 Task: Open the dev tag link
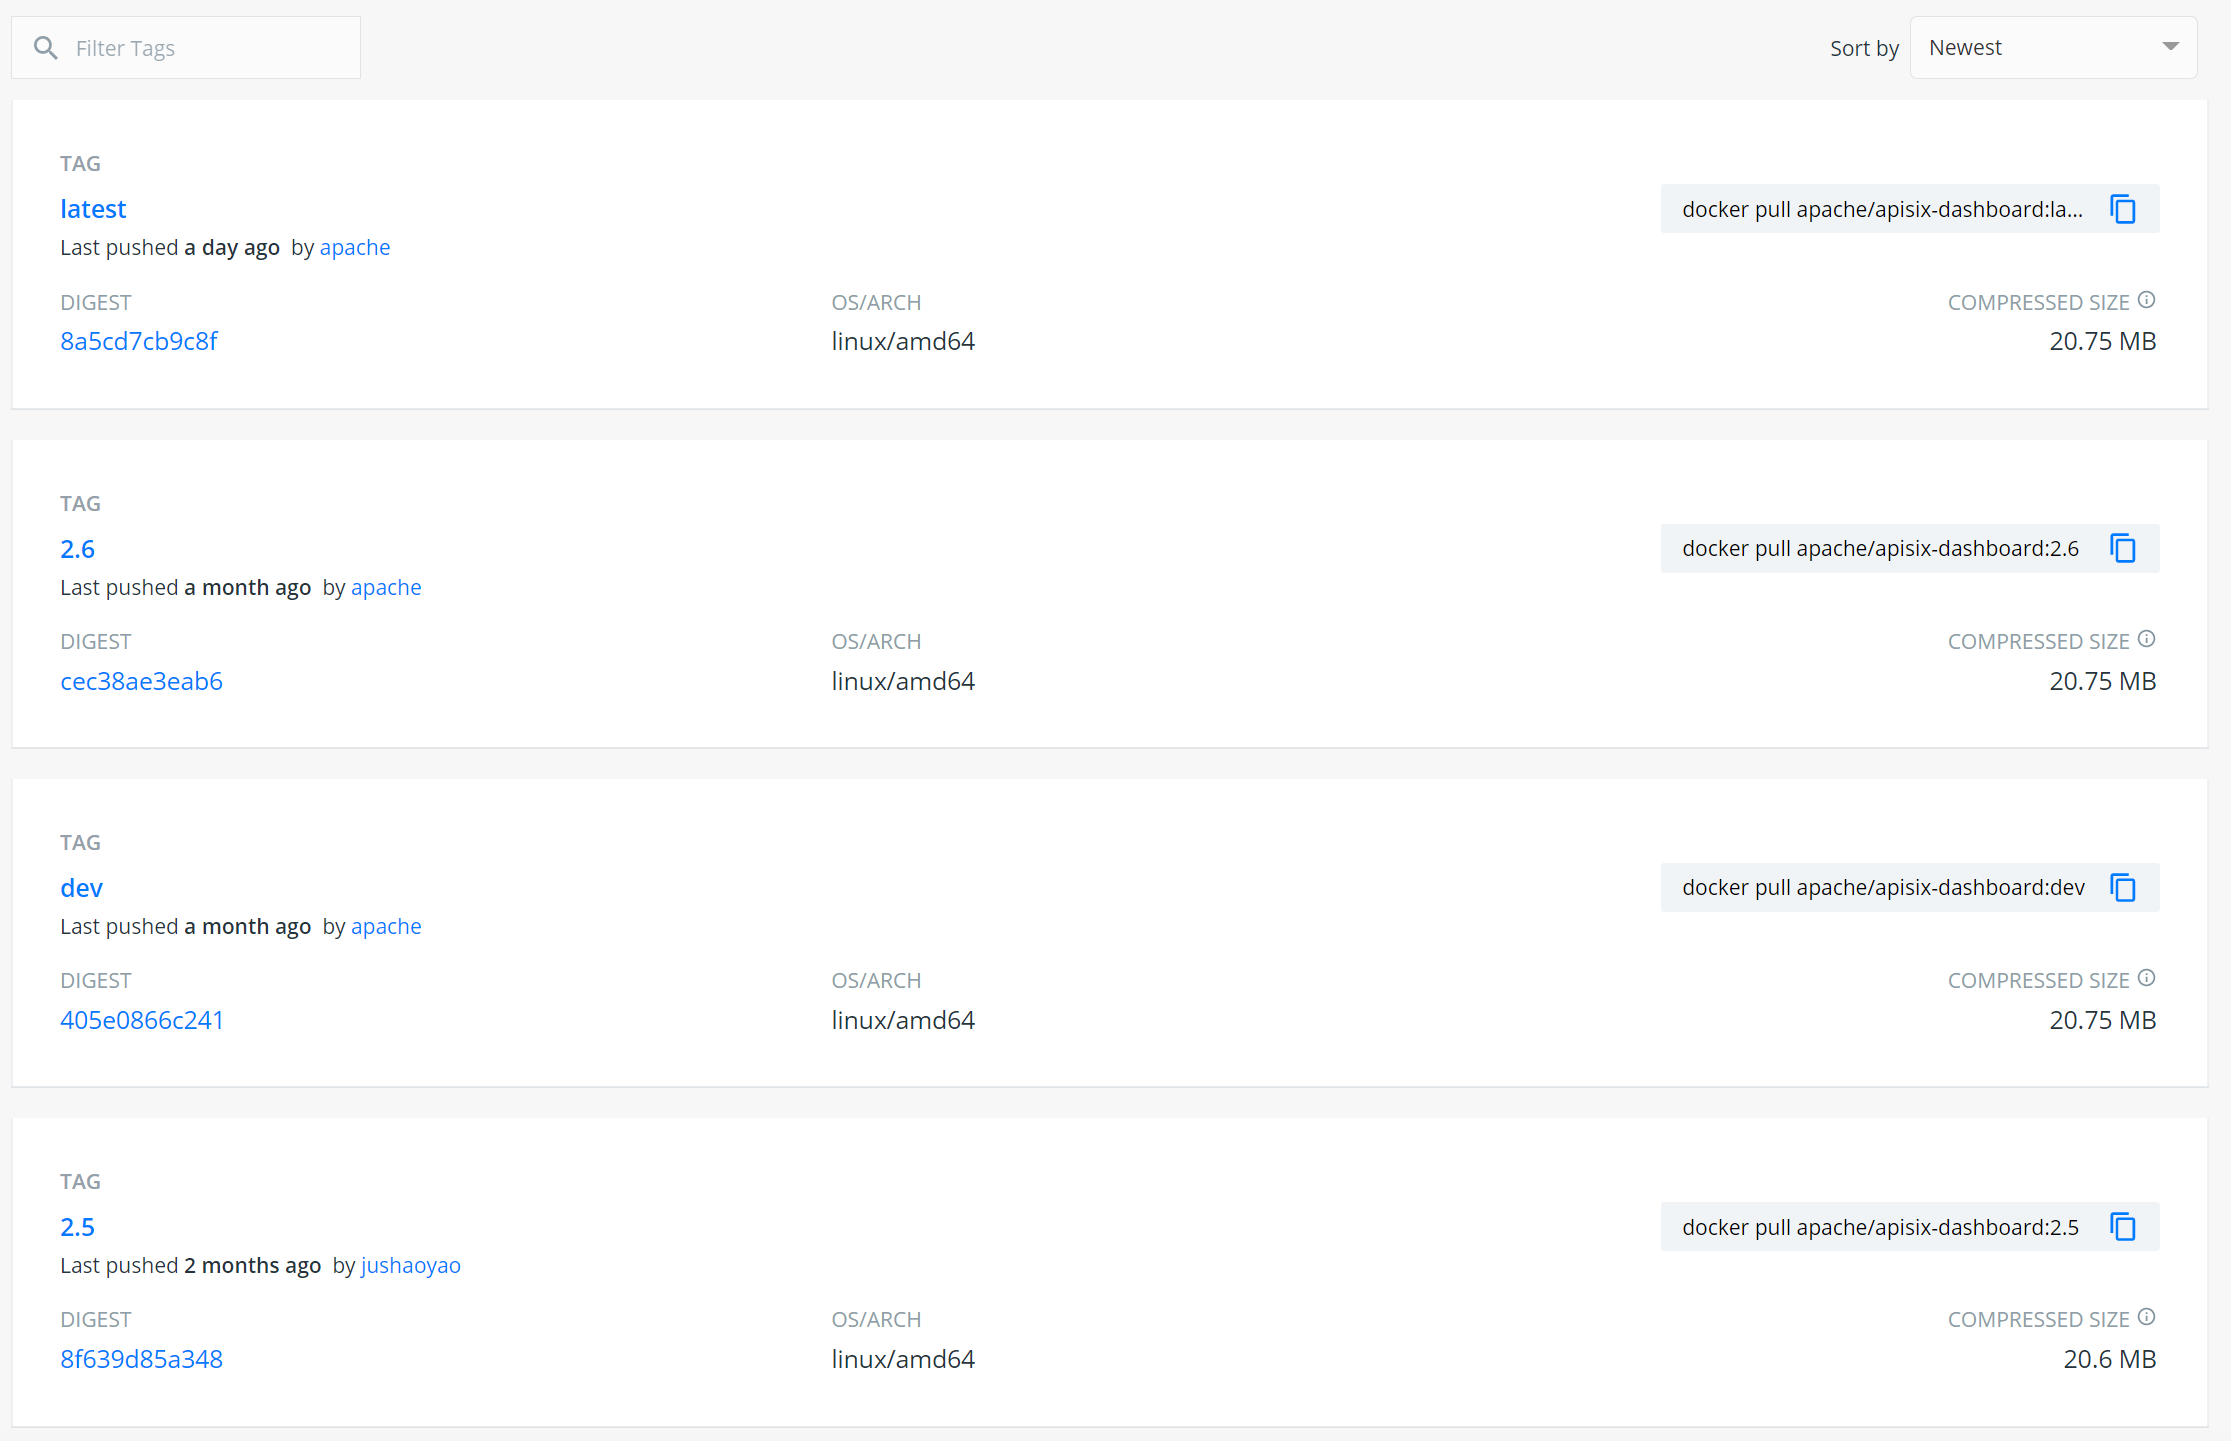pos(81,888)
